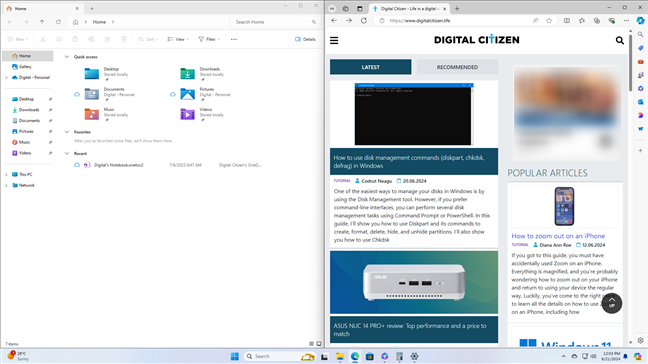Go up one folder level in File Explorer
The image size is (648, 364).
click(42, 22)
